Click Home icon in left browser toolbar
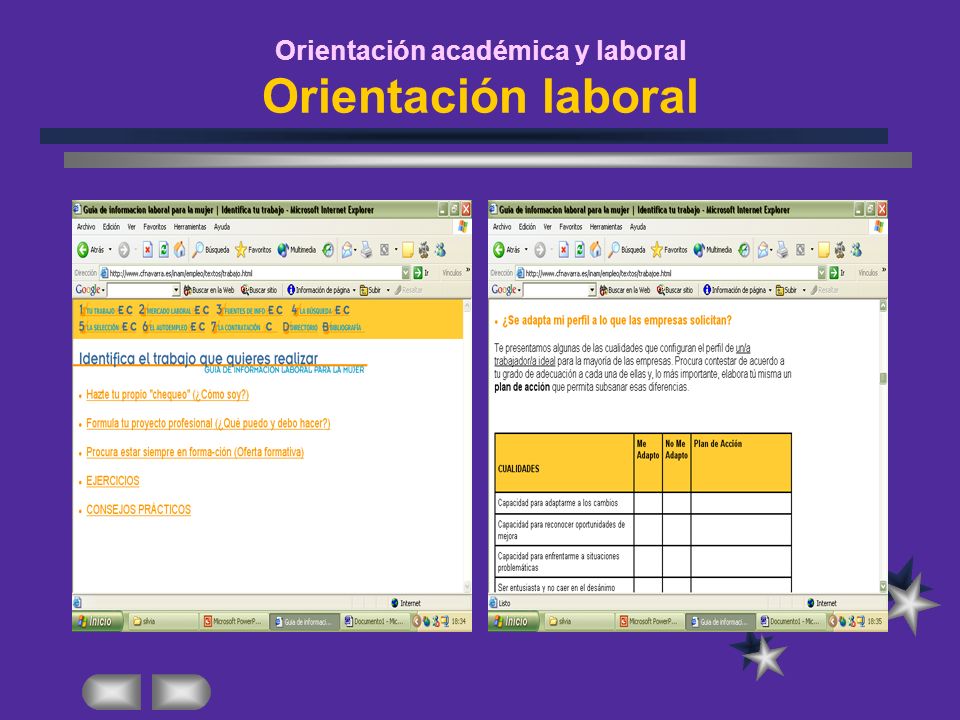 [179, 250]
